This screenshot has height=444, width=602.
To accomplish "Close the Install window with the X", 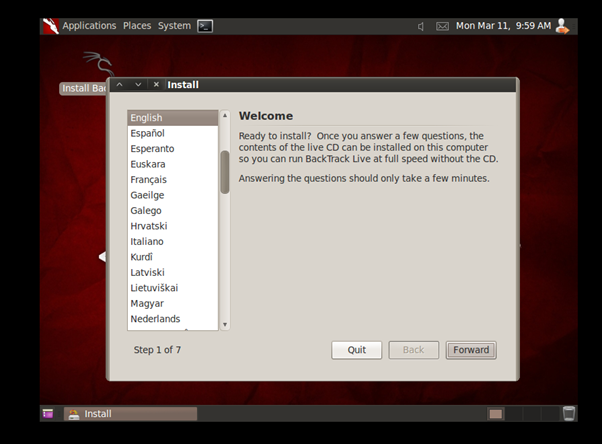I will (156, 84).
